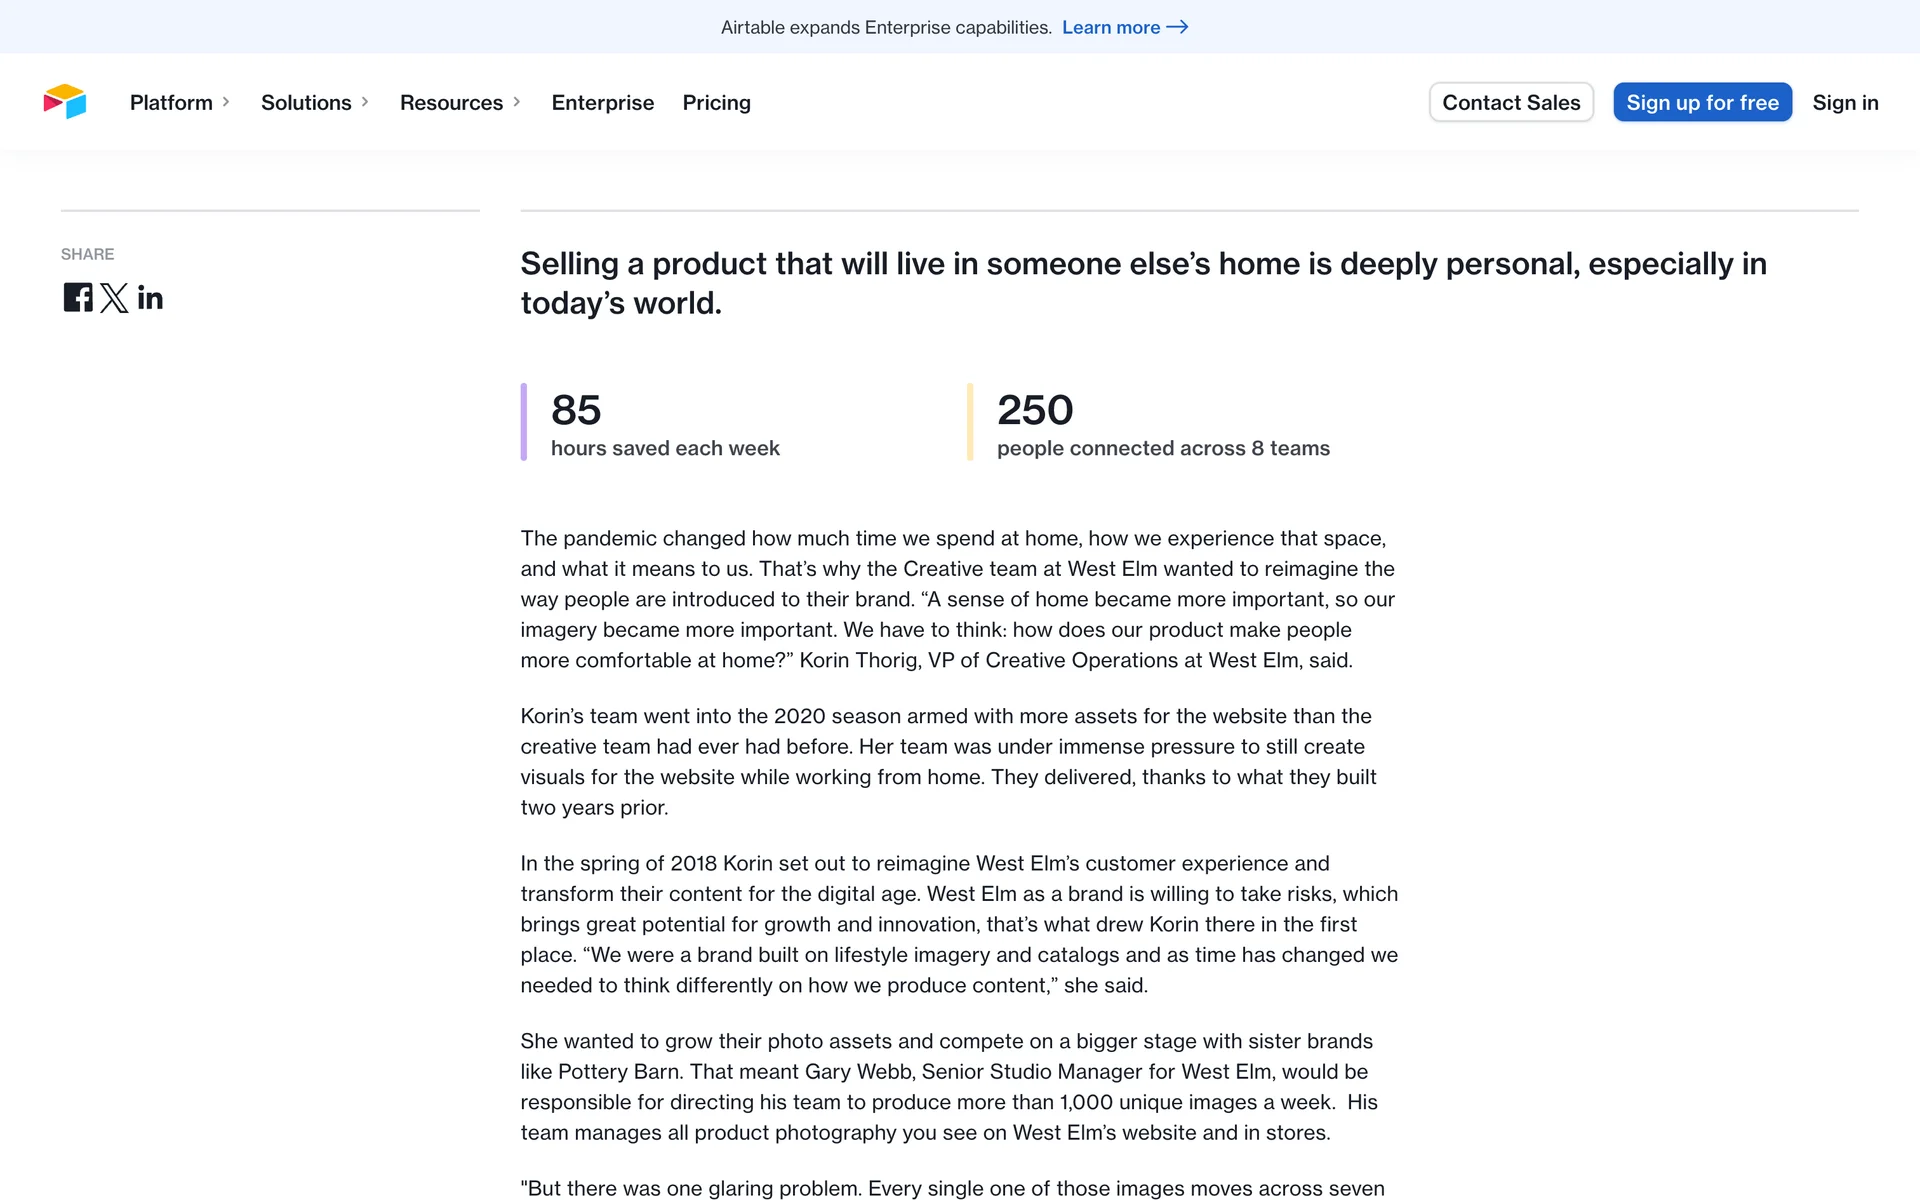This screenshot has height=1200, width=1920.
Task: Share article on LinkedIn
Action: pyautogui.click(x=150, y=298)
